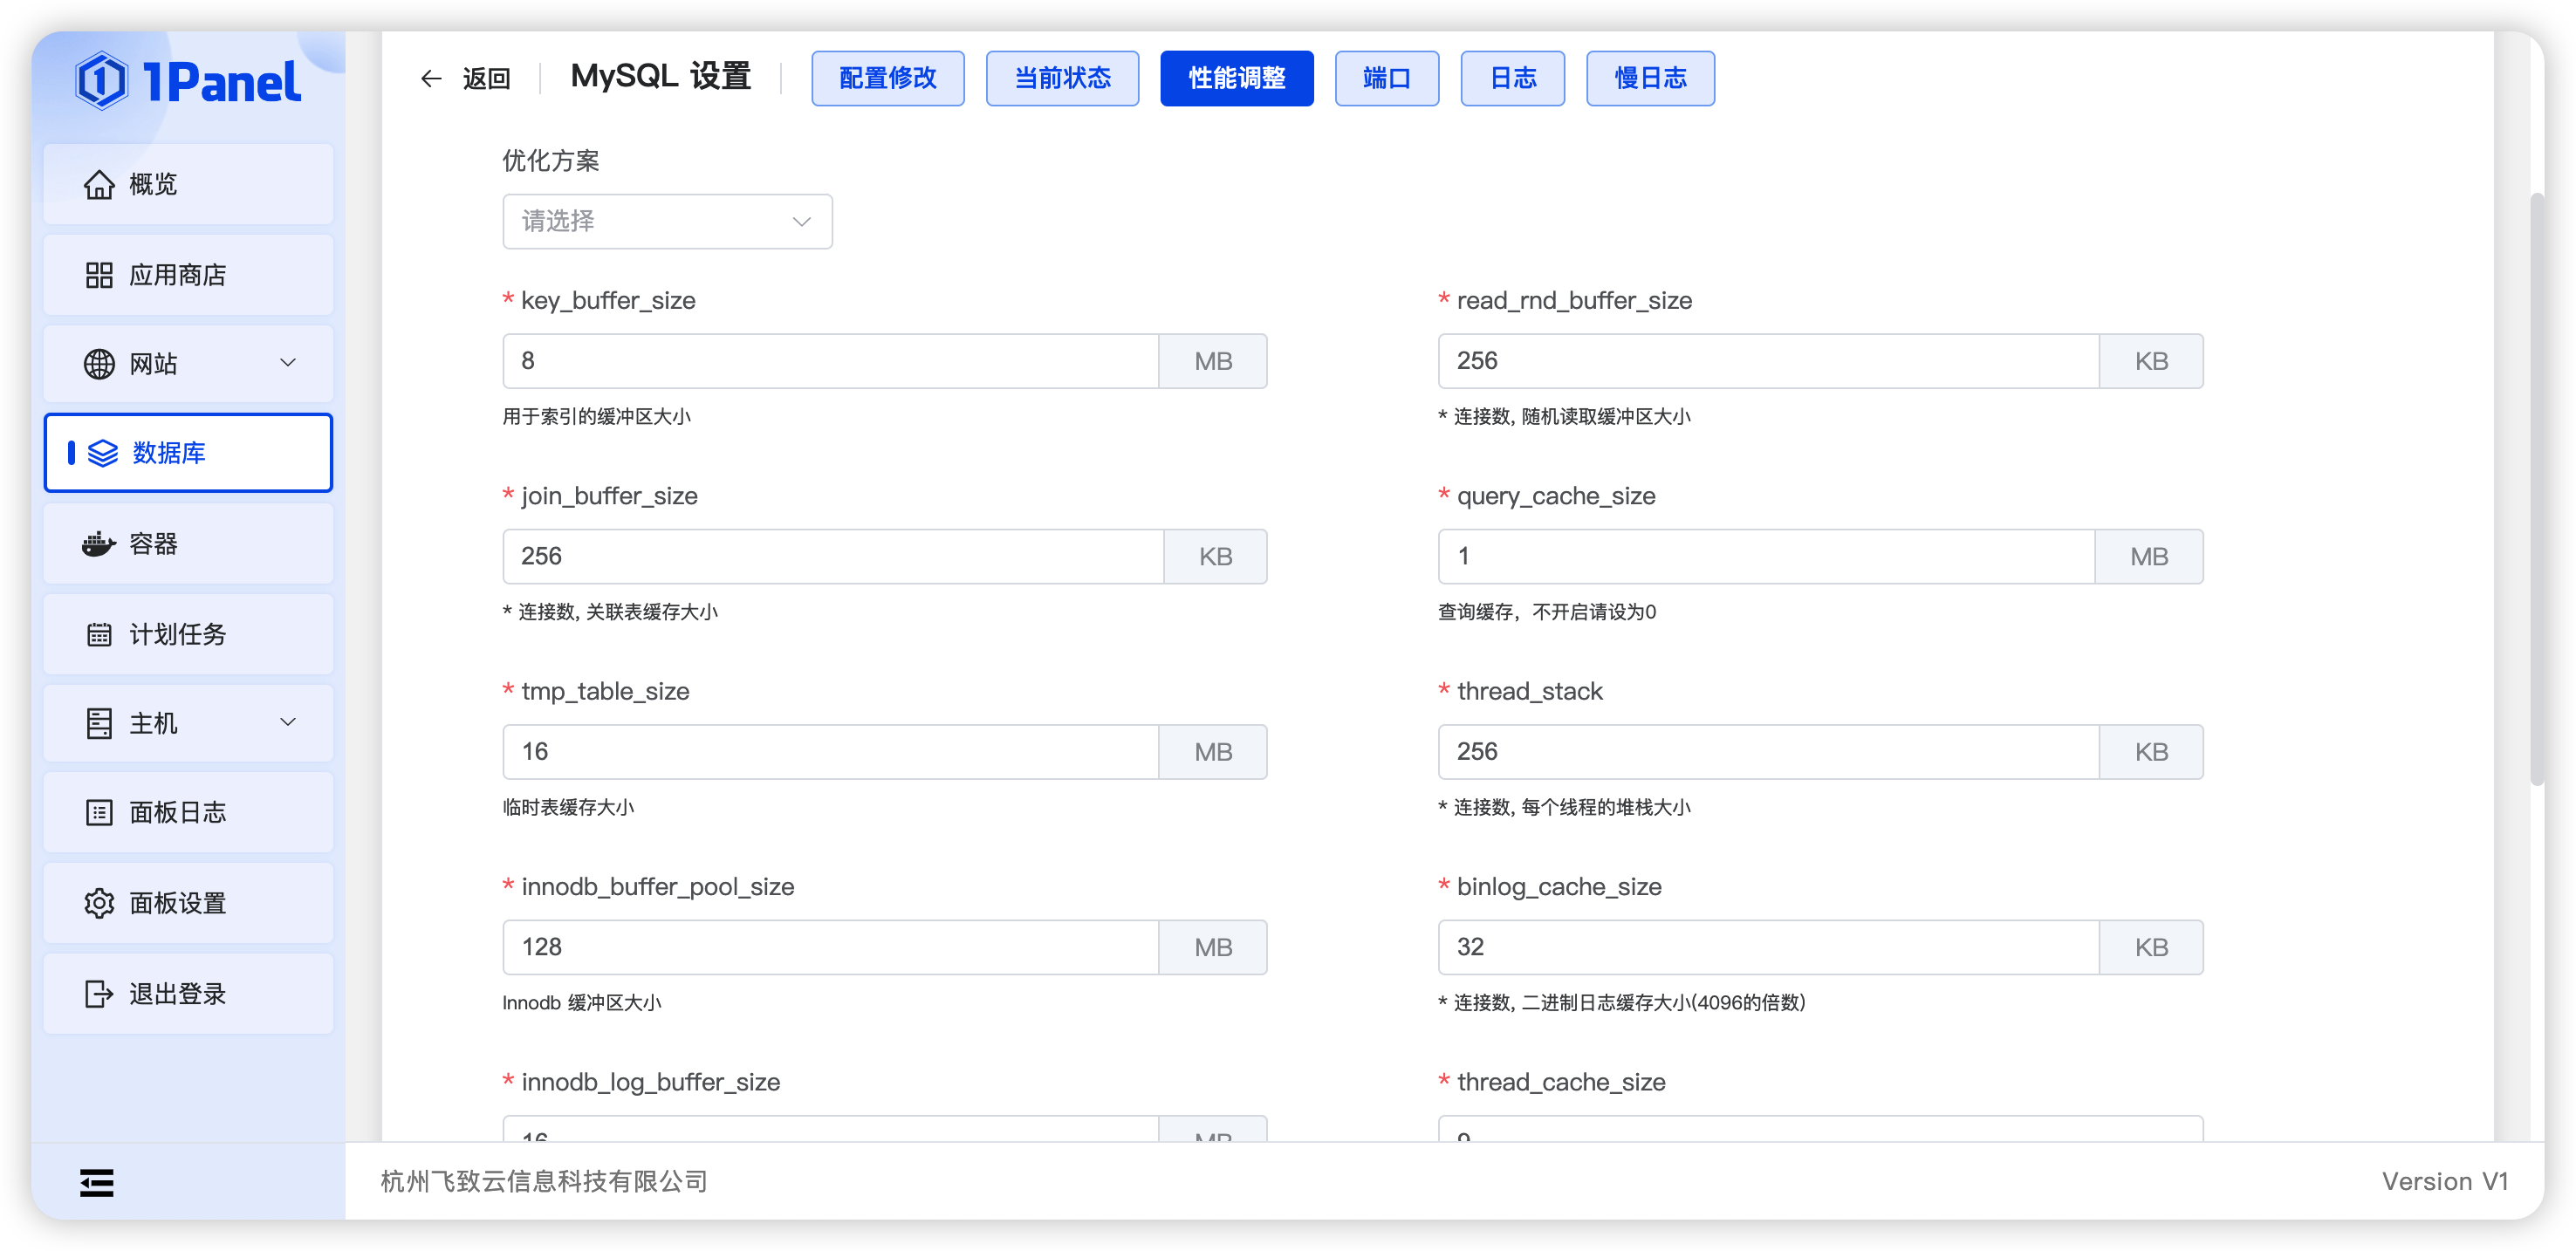Switch to the 慢日志 tab
This screenshot has height=1251, width=2576.
point(1649,78)
